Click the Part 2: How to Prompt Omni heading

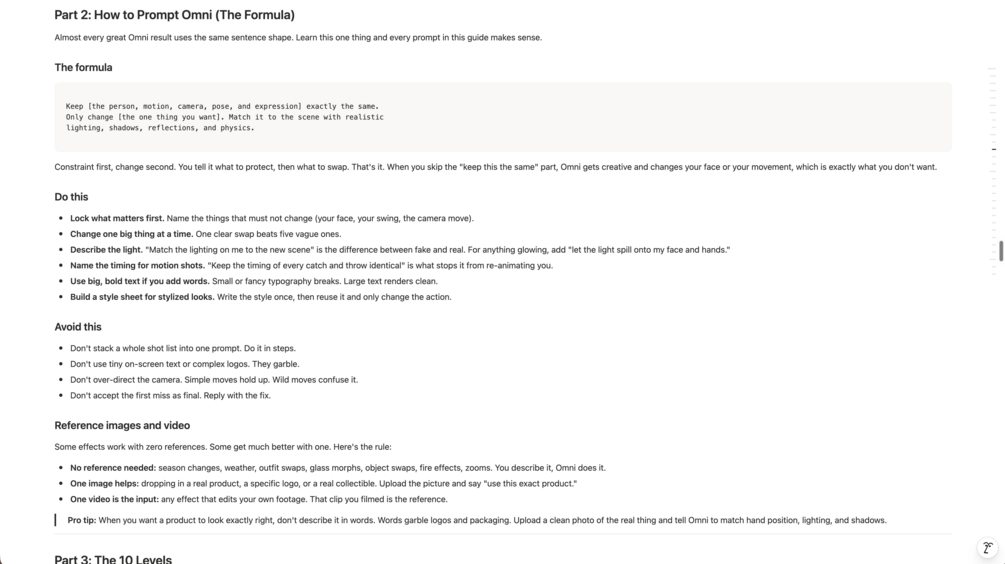coord(174,15)
